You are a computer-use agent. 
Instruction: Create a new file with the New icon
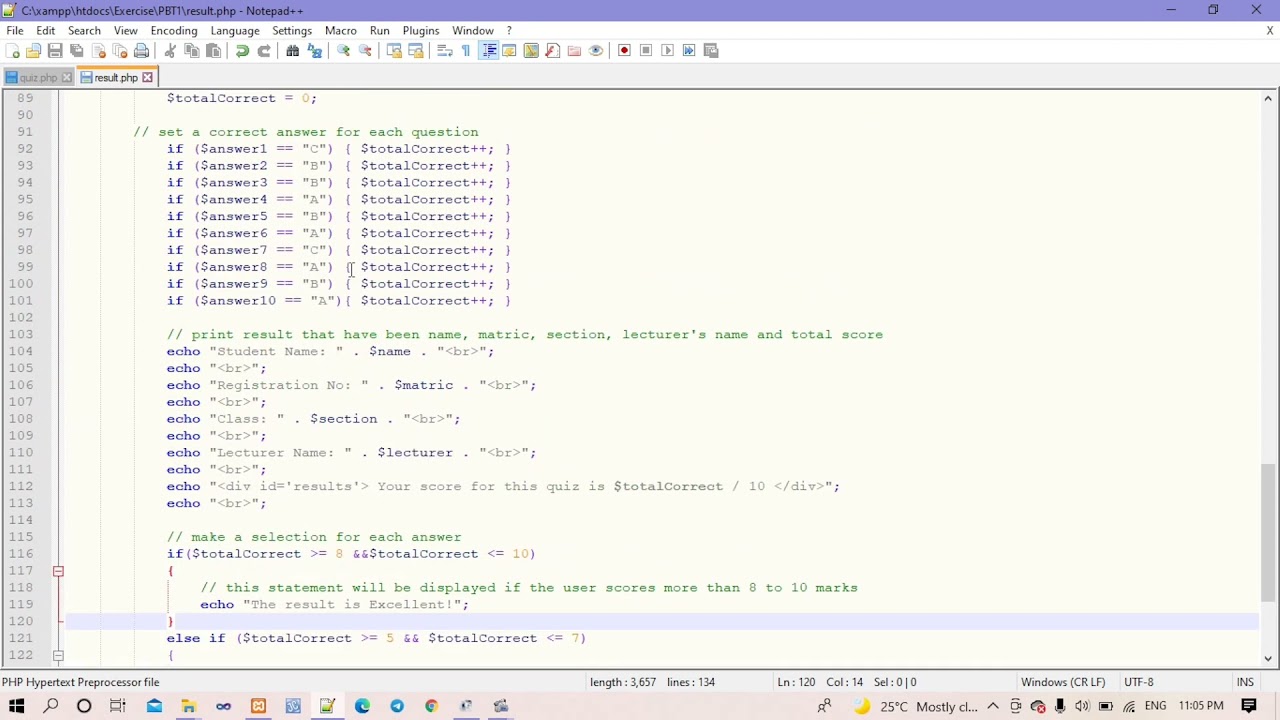[12, 51]
